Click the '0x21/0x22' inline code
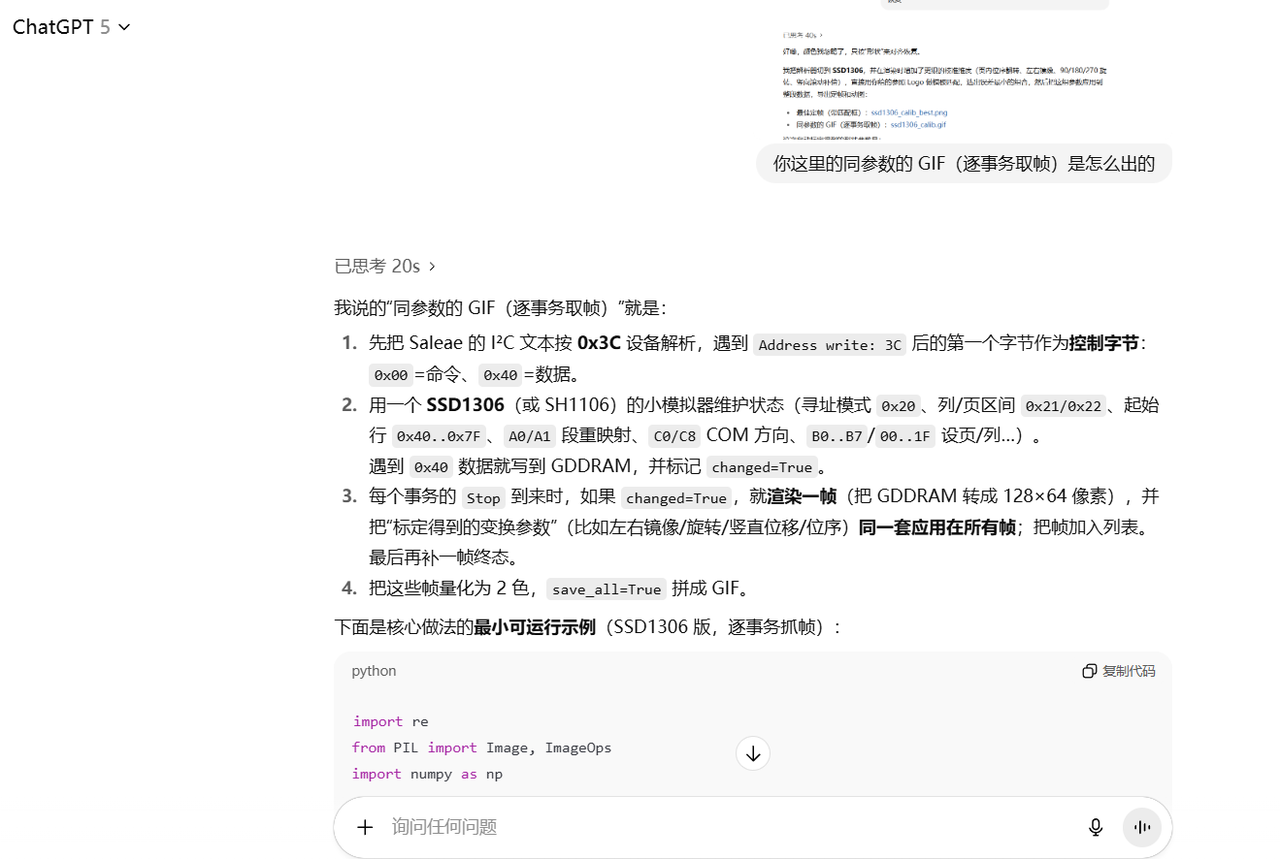Screen dimensions: 1280x859 click(1063, 406)
